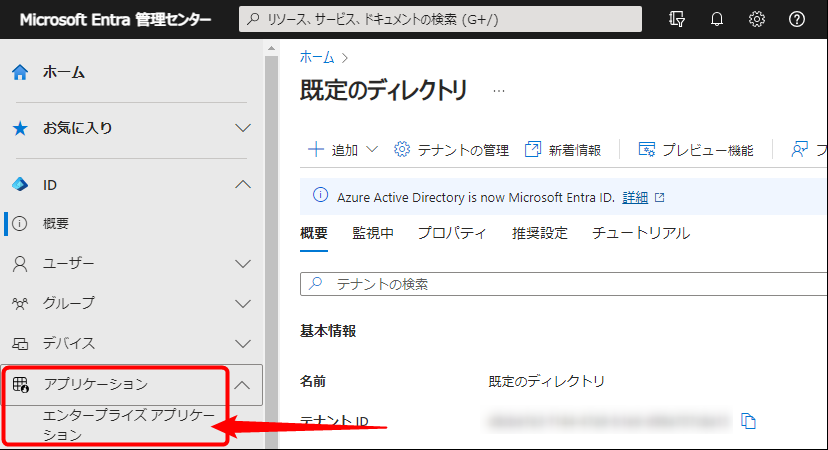This screenshot has height=450, width=828.
Task: Click the アプリケーション grid icon
Action: coord(21,385)
